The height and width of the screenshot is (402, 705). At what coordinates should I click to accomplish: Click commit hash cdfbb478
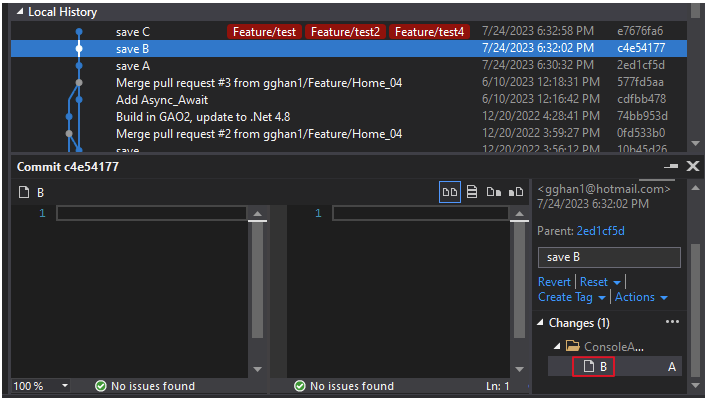coord(642,99)
